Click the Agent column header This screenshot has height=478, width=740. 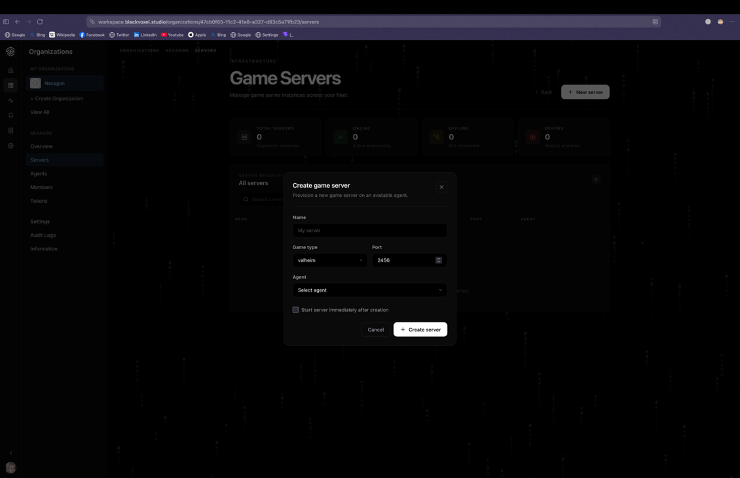(528, 219)
